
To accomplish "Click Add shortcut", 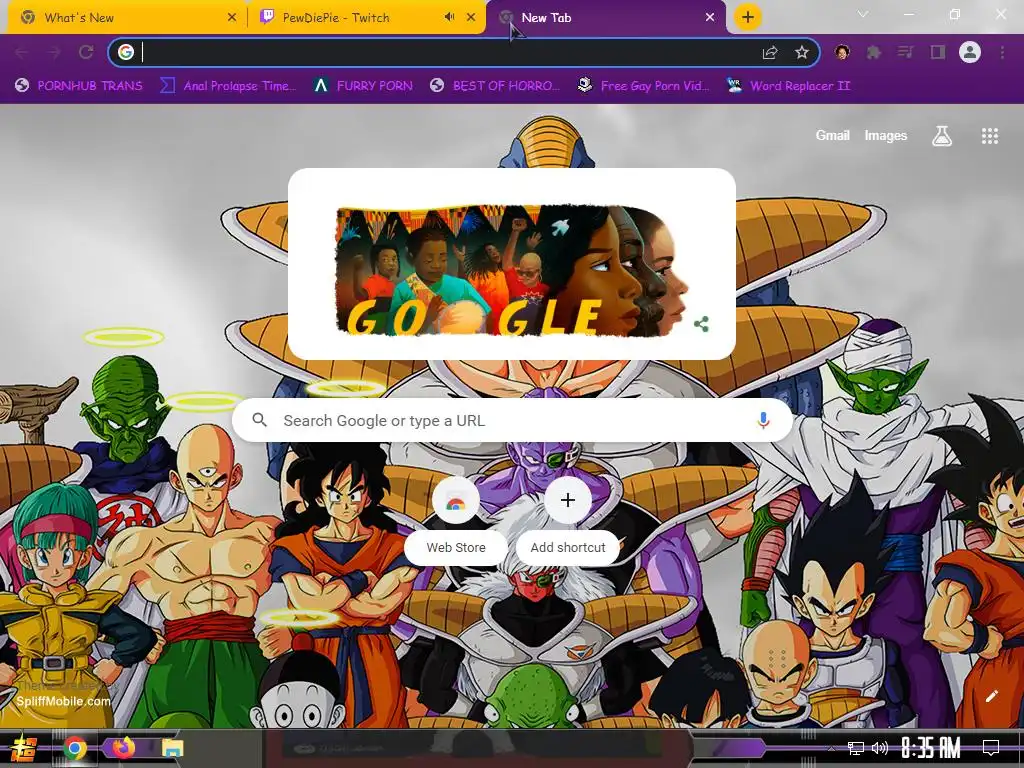I will pyautogui.click(x=568, y=522).
